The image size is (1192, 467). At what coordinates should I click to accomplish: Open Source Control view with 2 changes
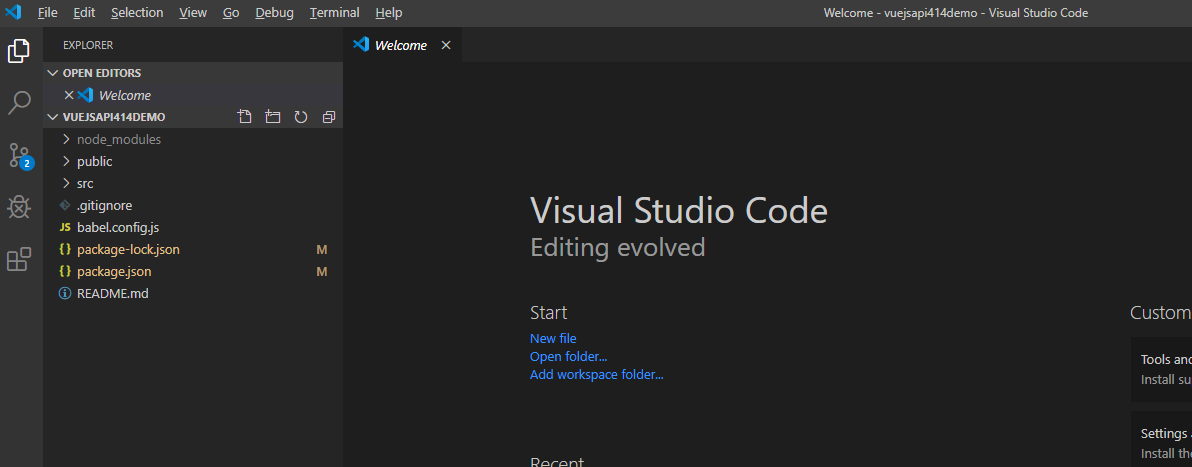(20, 155)
